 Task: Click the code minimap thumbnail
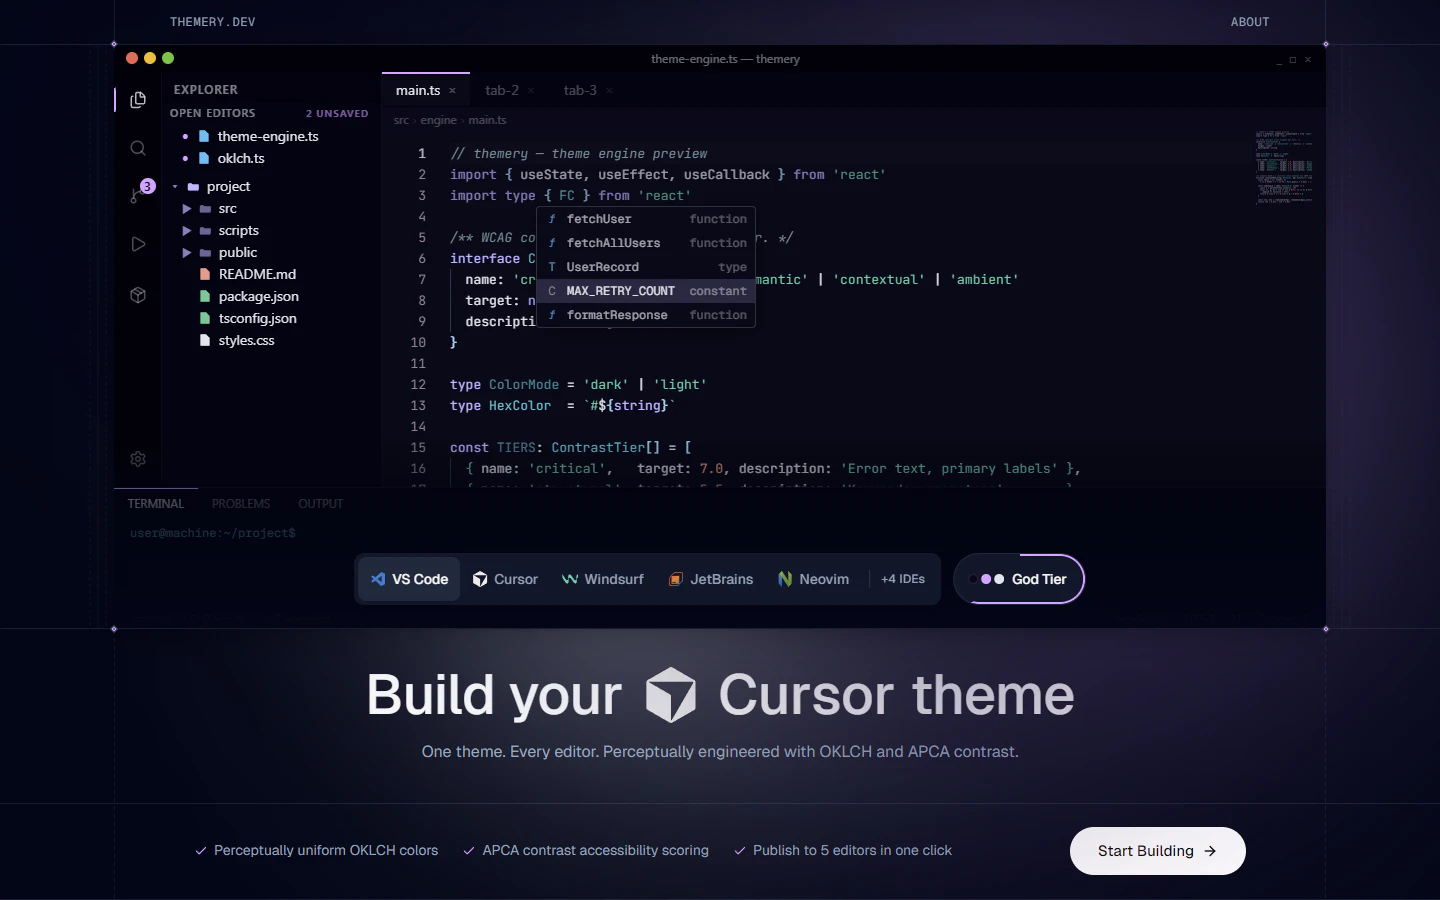pos(1284,167)
